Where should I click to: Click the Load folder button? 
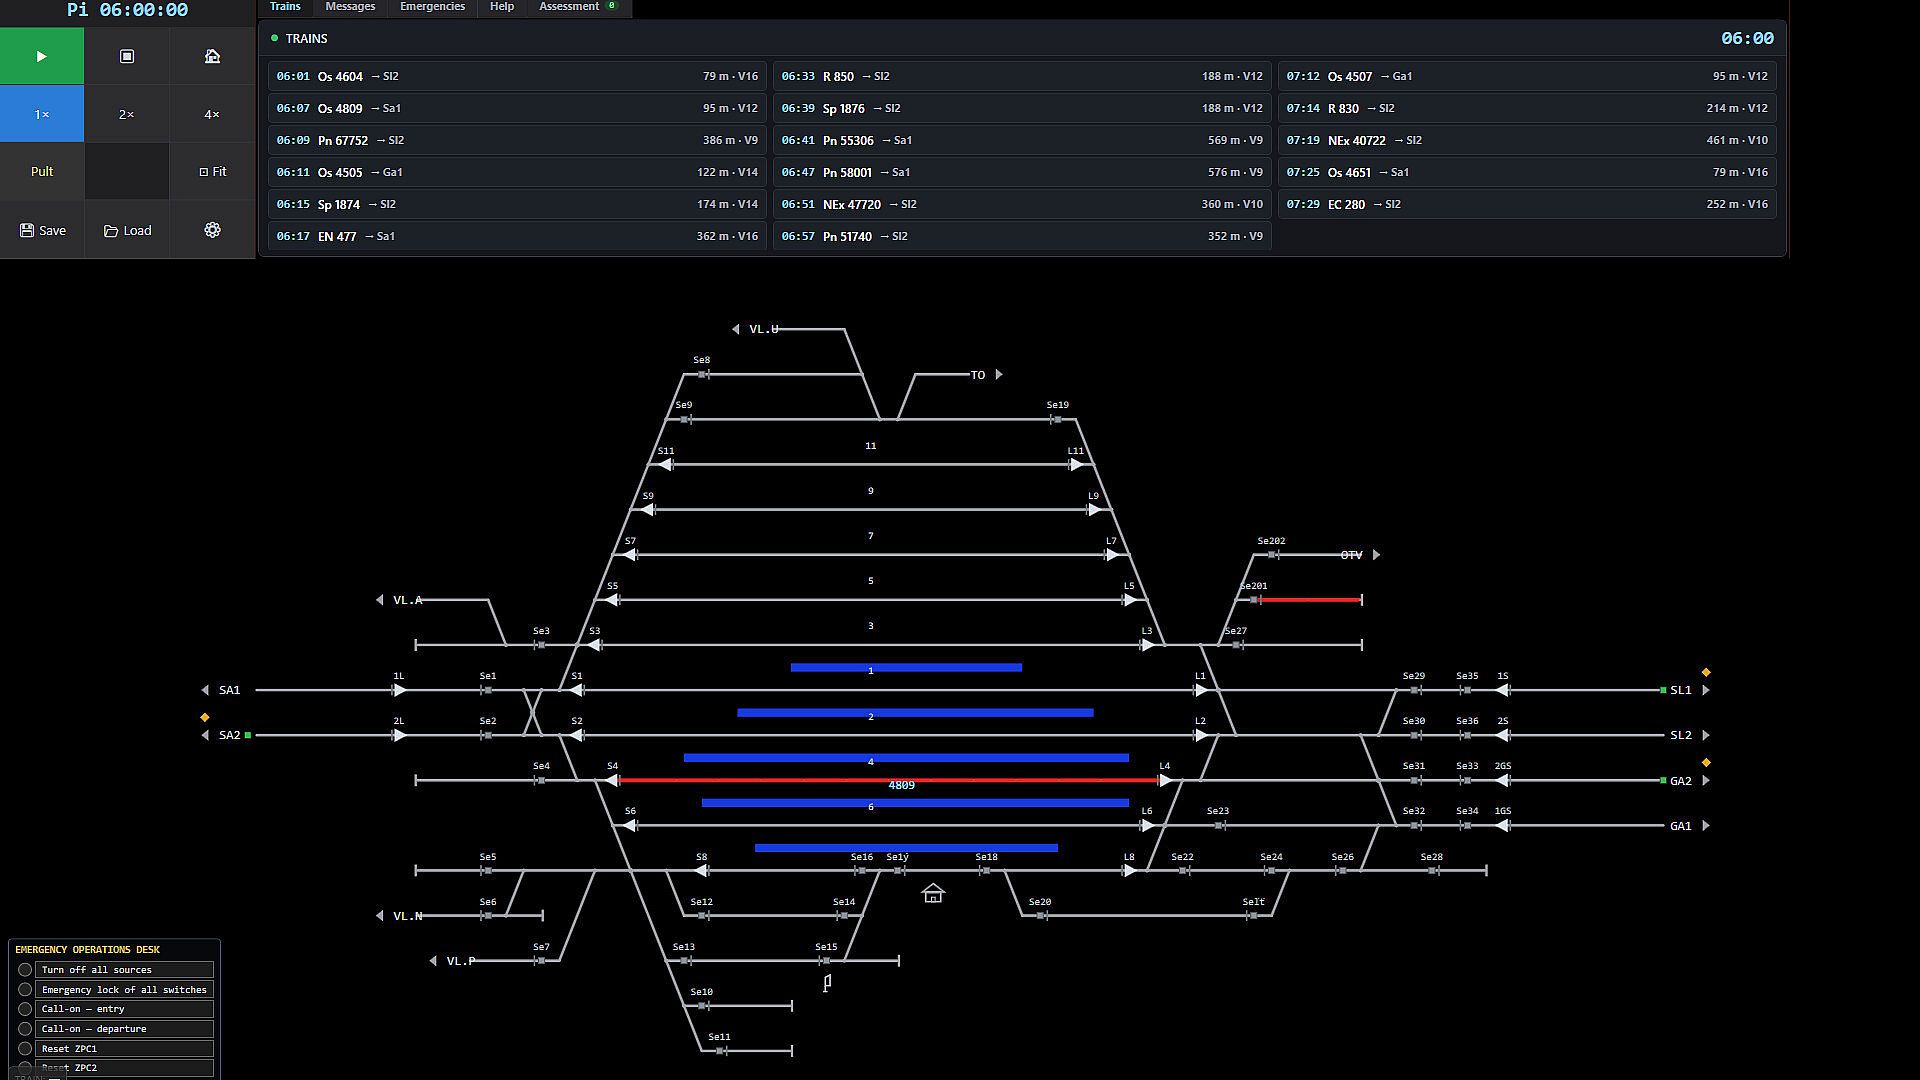(127, 230)
